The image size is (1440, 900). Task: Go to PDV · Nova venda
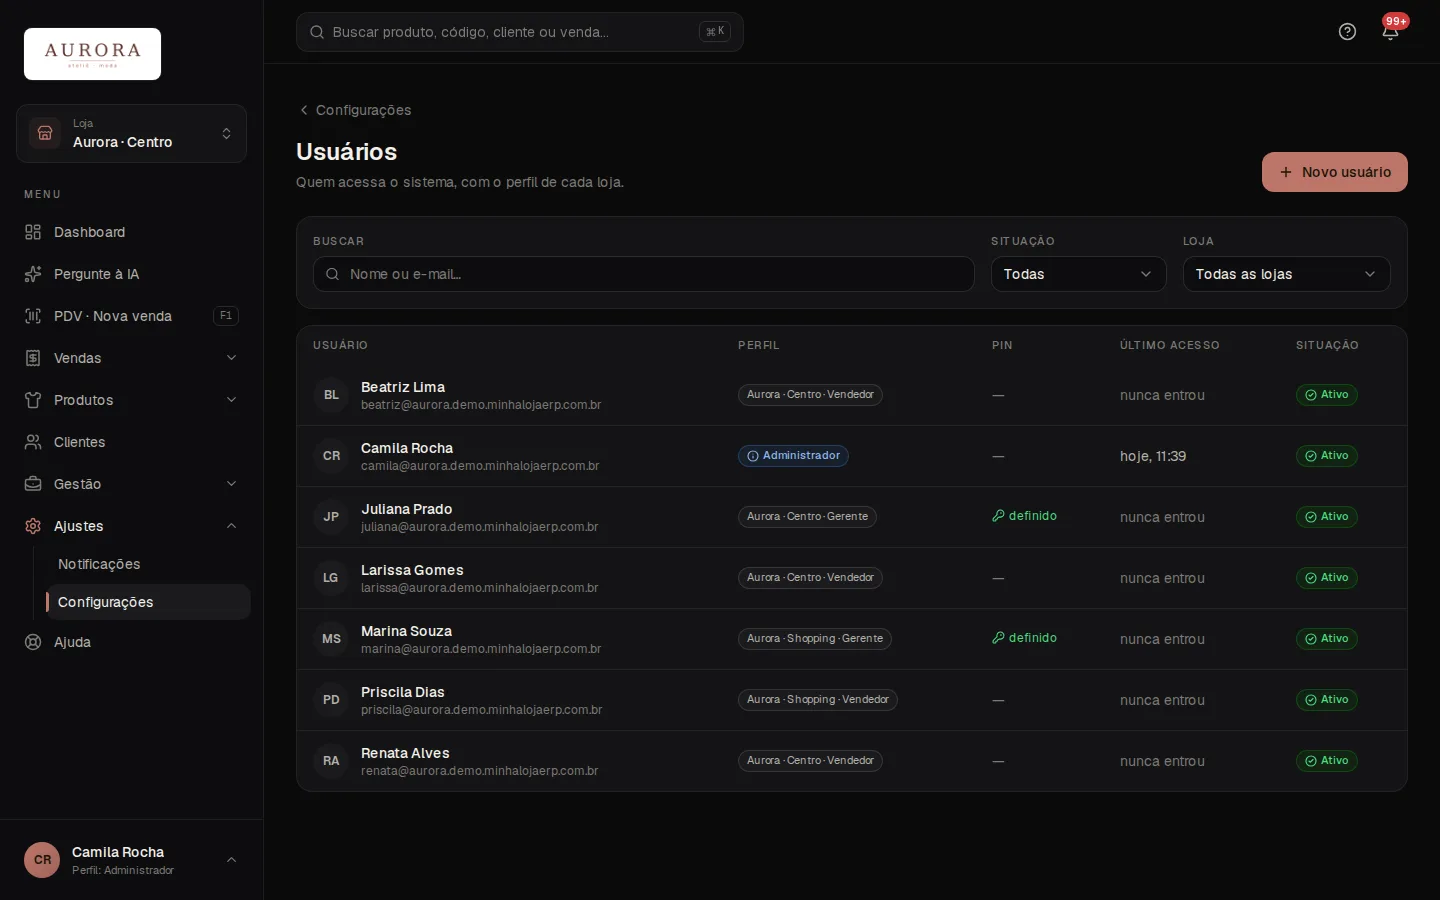tap(131, 316)
